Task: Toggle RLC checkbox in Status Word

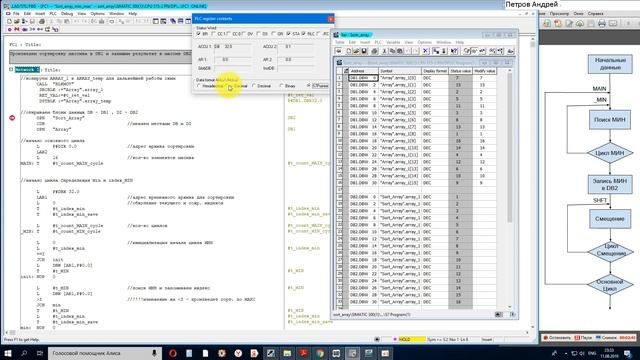Action: 303,33
